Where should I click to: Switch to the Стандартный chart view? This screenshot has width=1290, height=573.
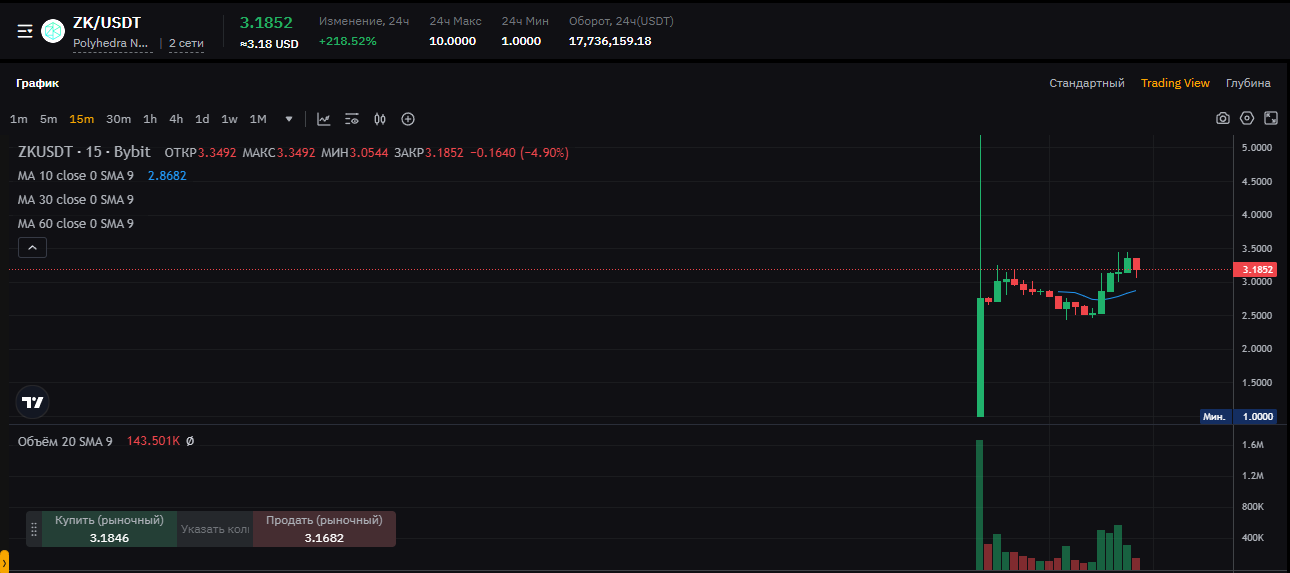coord(1087,83)
